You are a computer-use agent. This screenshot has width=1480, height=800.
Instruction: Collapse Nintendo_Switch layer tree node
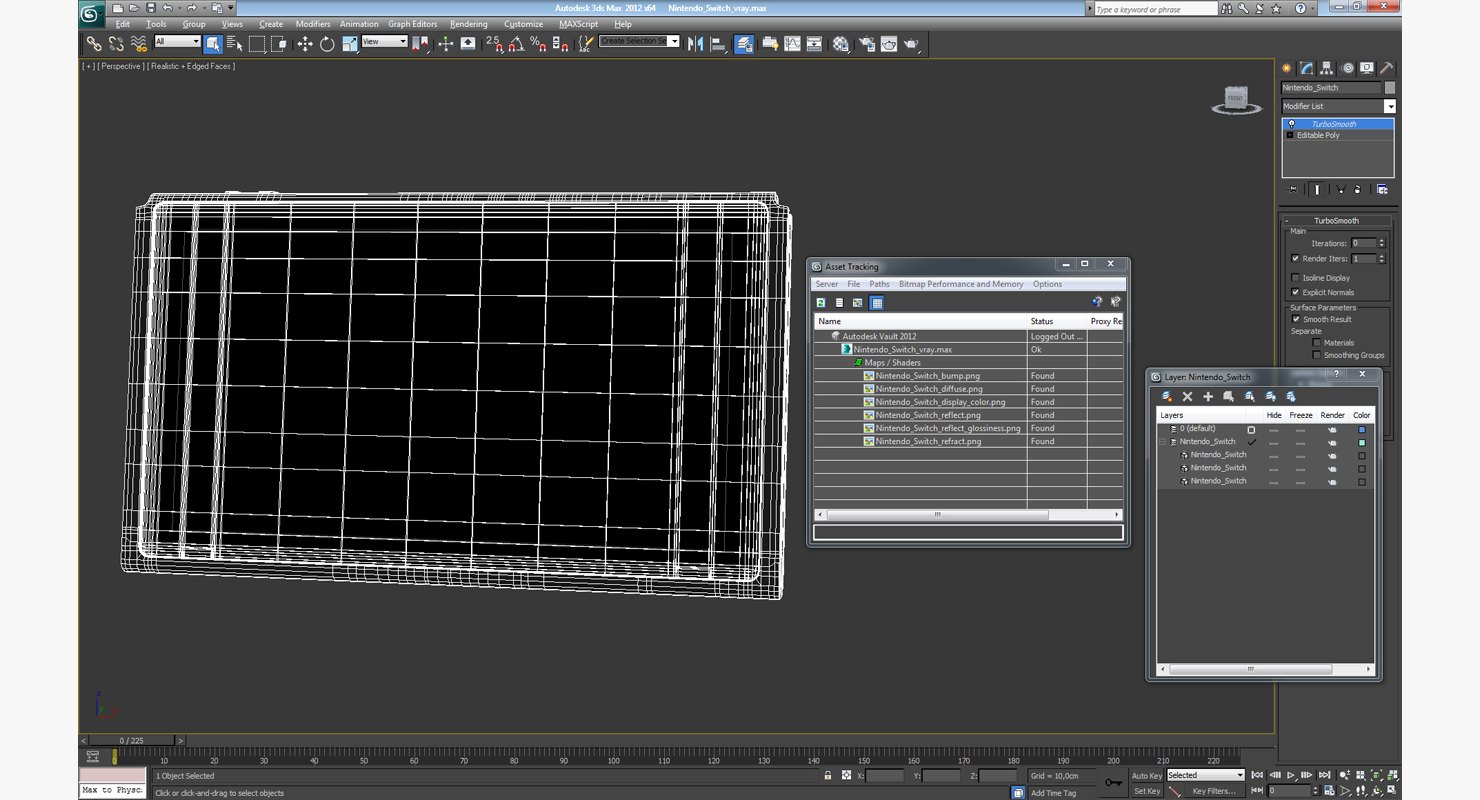[x=1162, y=442]
